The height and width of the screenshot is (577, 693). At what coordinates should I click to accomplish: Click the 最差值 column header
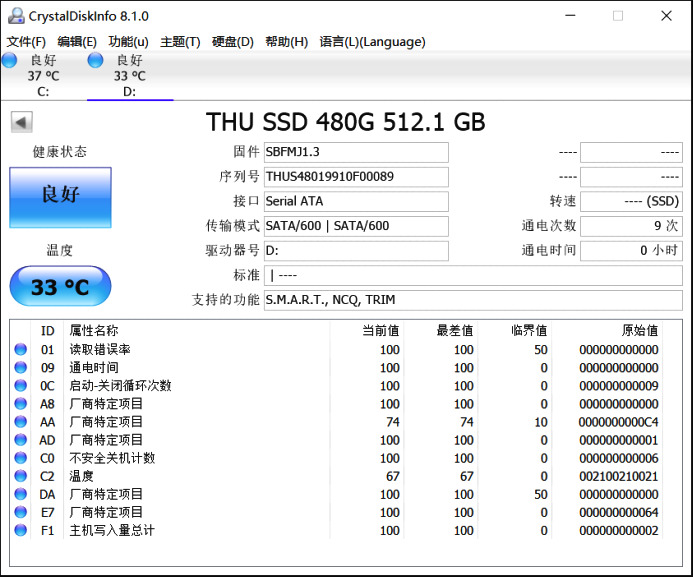(441, 330)
